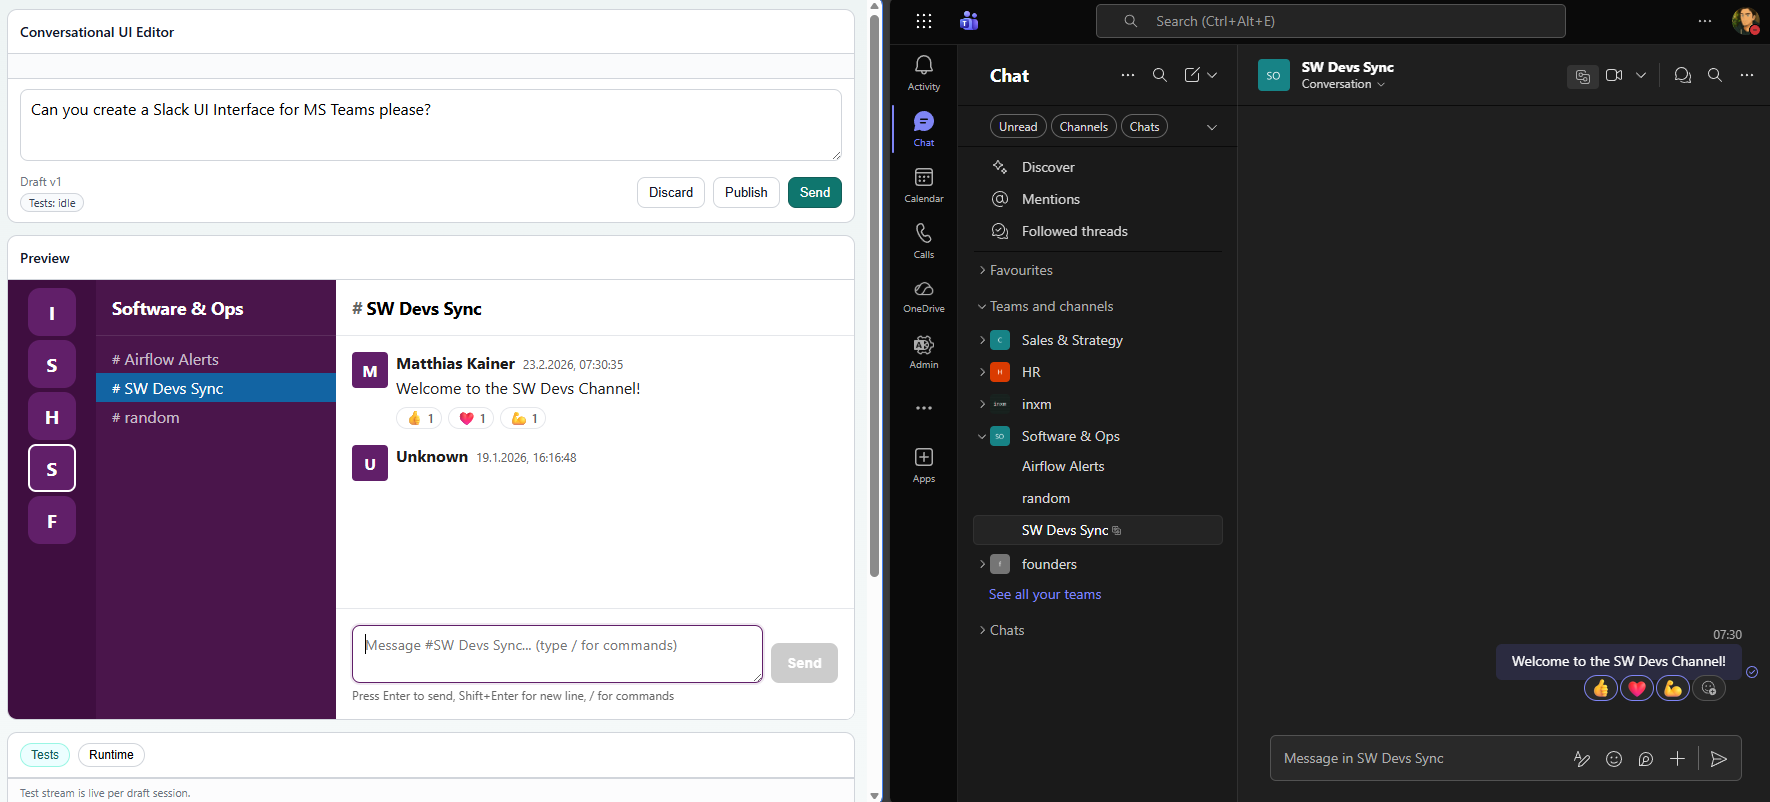Expand the founders team
1770x802 pixels.
tap(982, 564)
